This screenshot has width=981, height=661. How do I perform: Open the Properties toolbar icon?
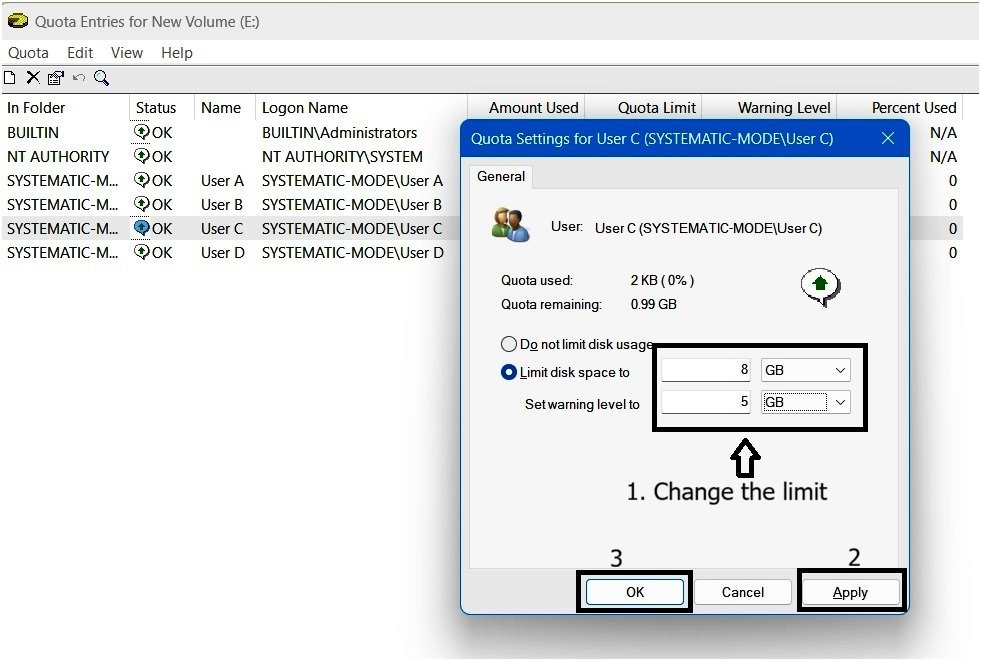[56, 78]
